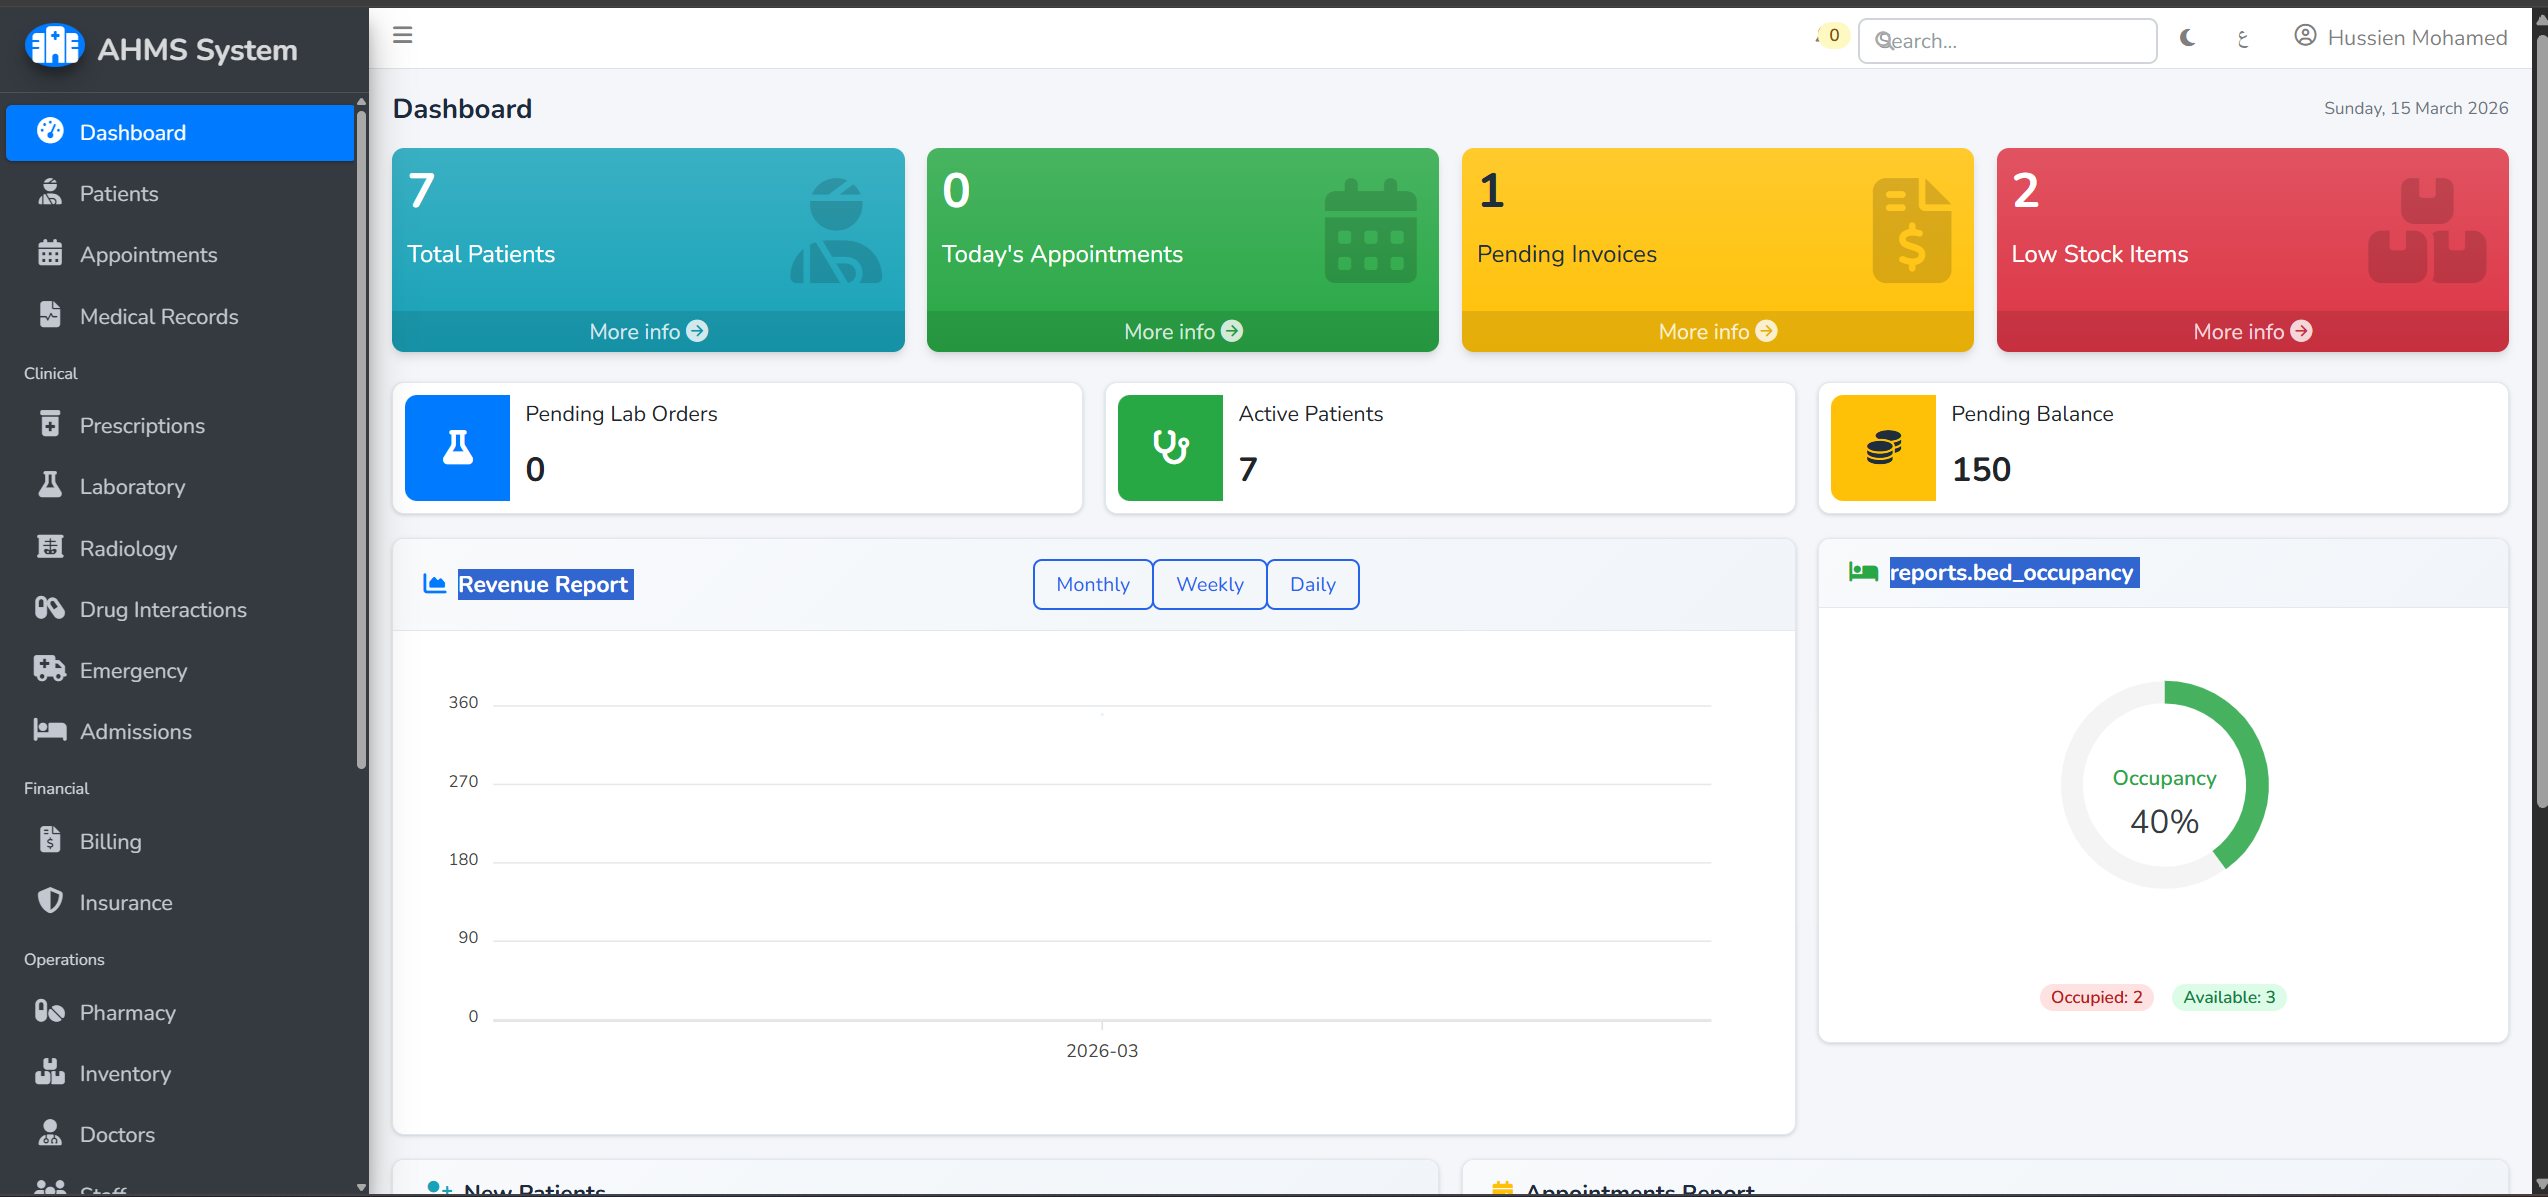Collapse the sidebar with the hamburger icon
Image resolution: width=2548 pixels, height=1197 pixels.
tap(403, 35)
